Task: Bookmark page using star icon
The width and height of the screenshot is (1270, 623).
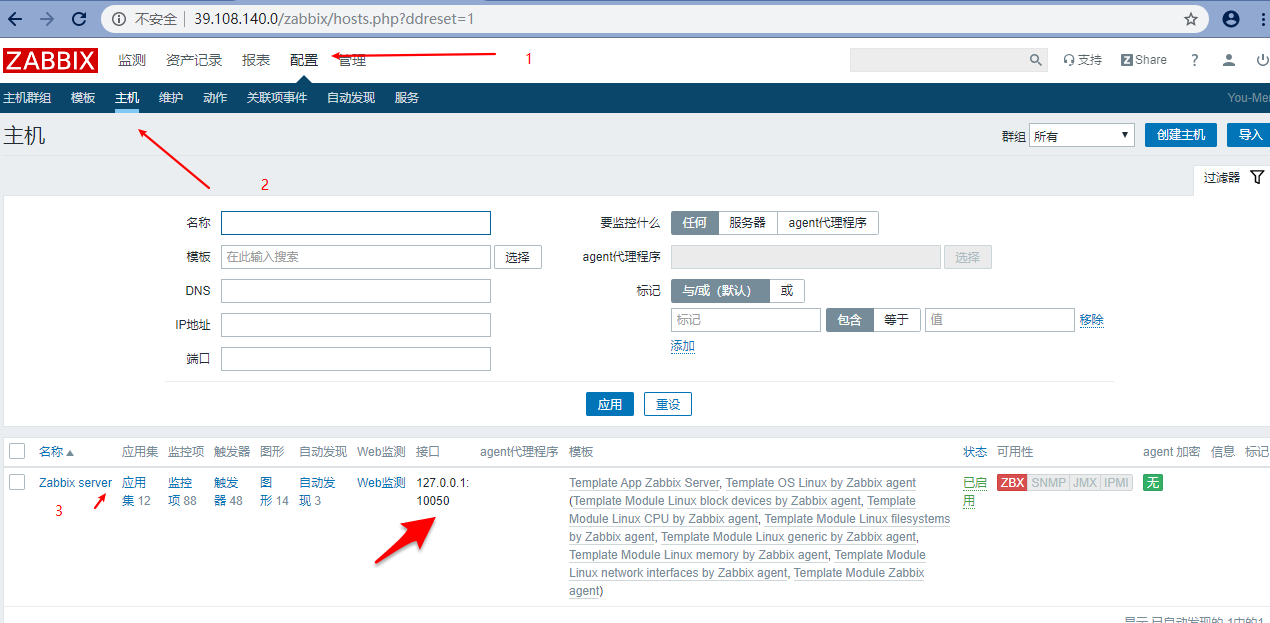Action: 1190,19
